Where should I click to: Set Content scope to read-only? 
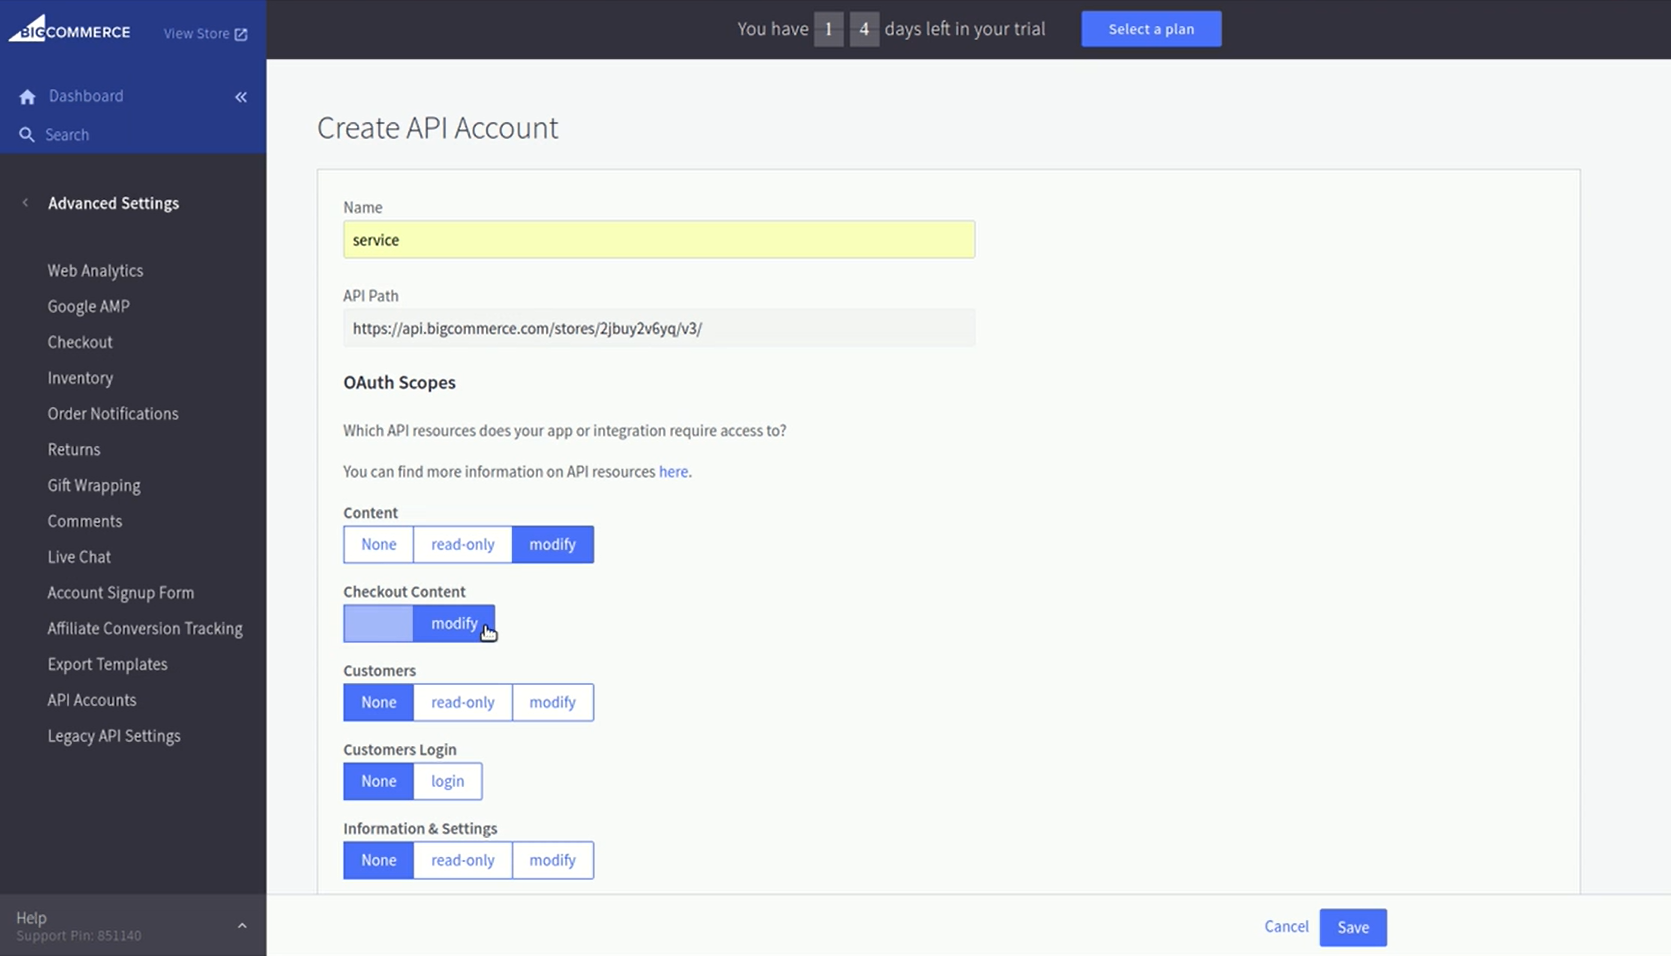click(462, 545)
